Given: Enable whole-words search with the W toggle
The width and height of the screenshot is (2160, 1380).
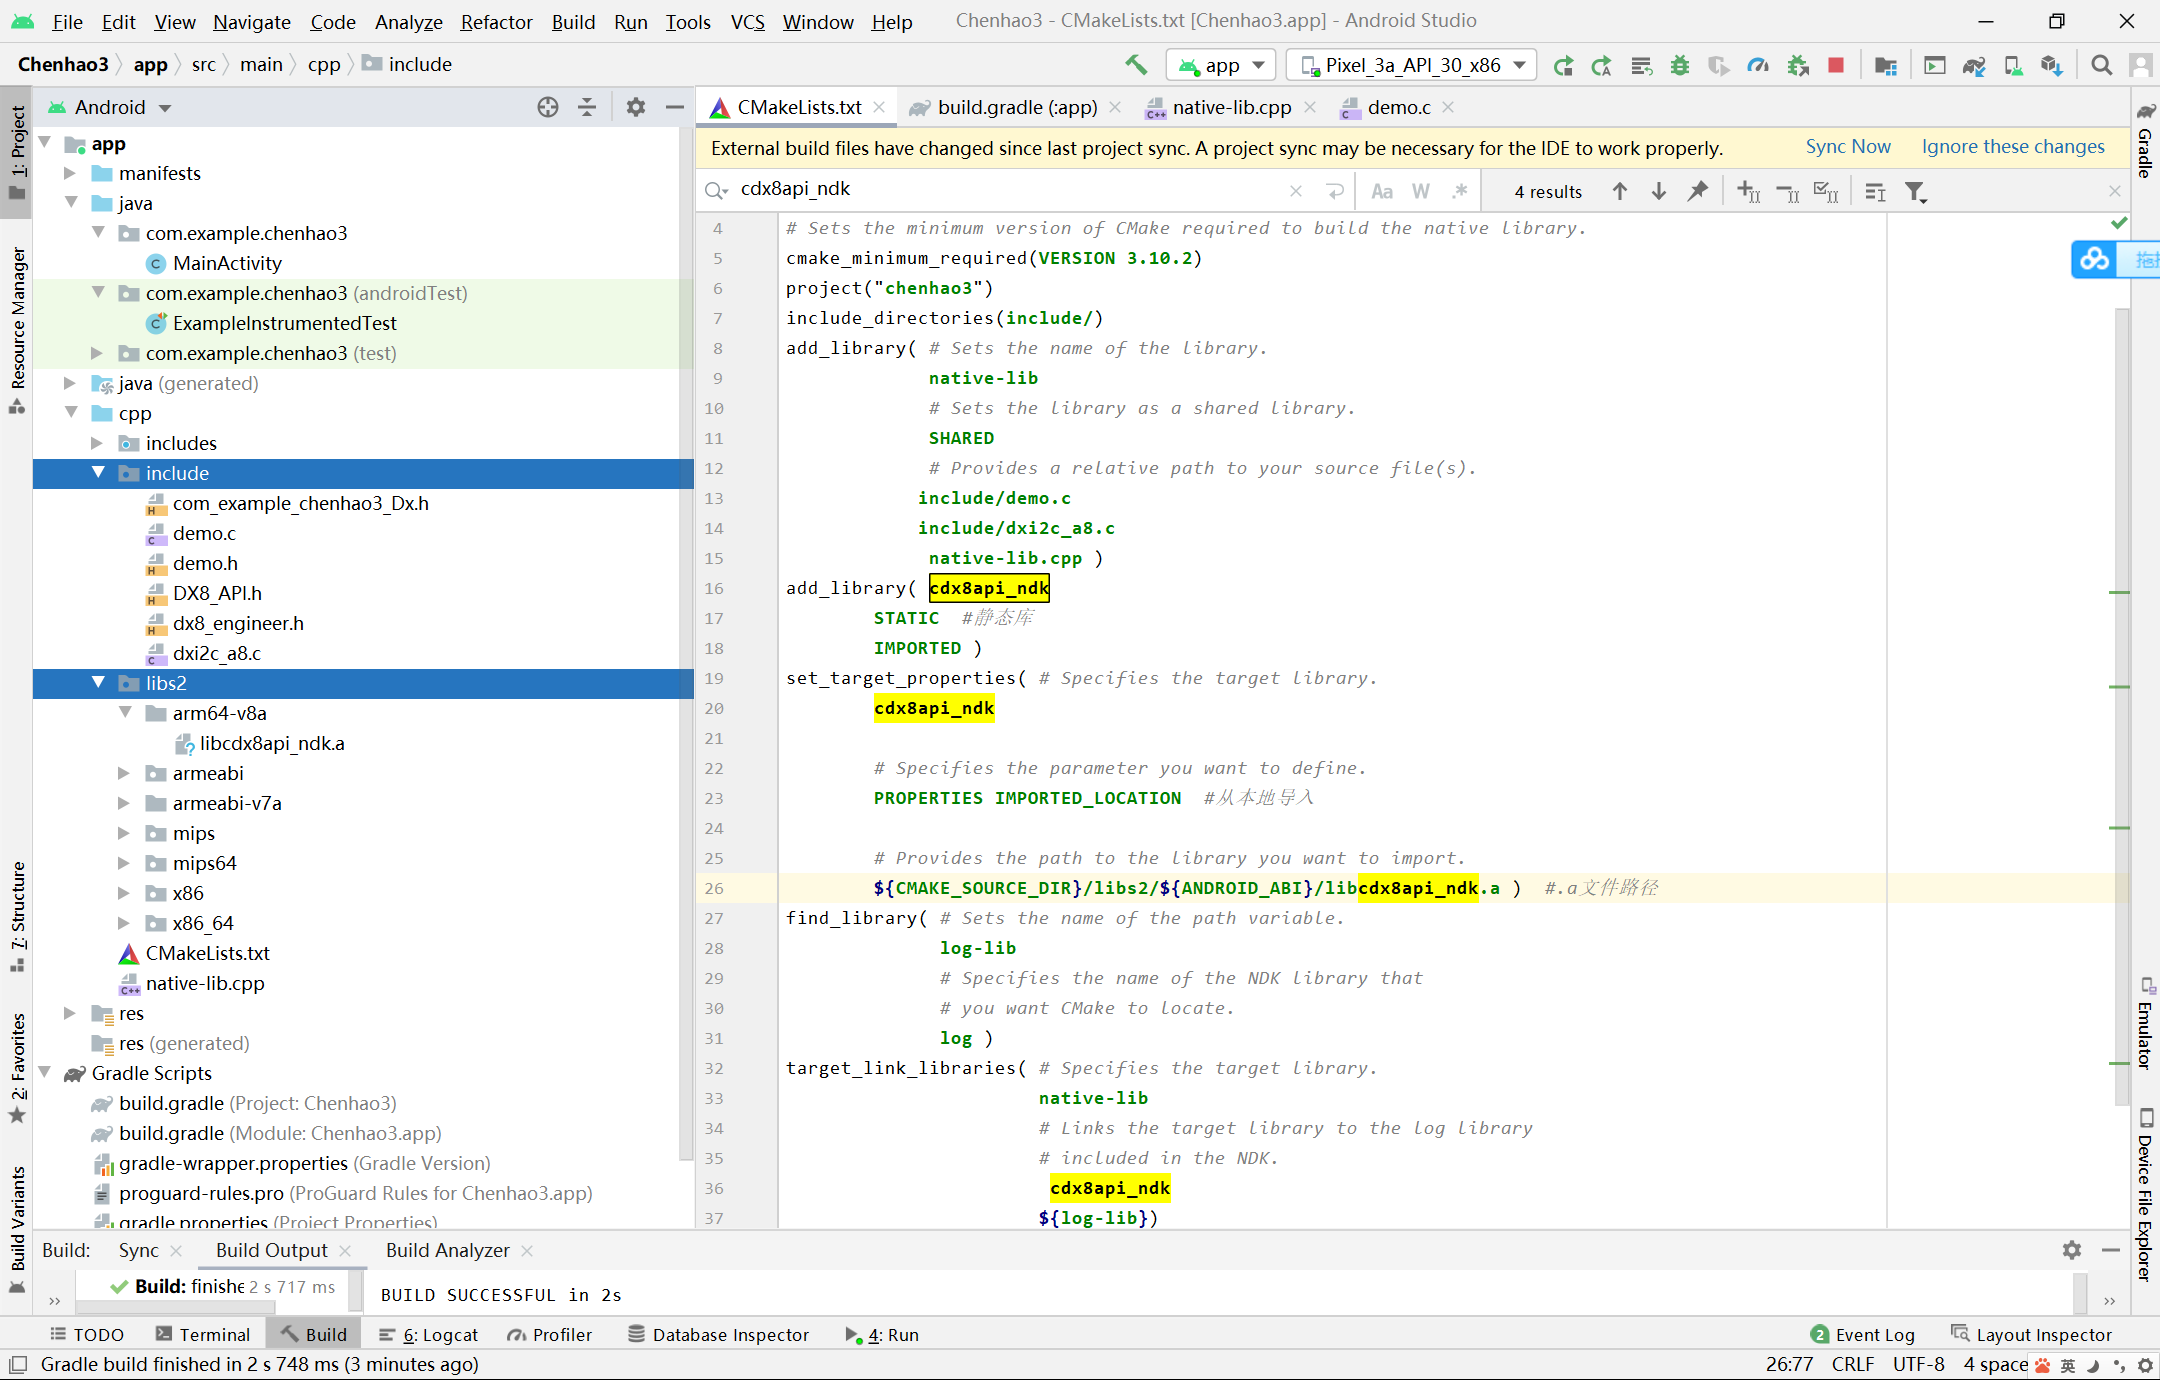Looking at the screenshot, I should [1421, 191].
